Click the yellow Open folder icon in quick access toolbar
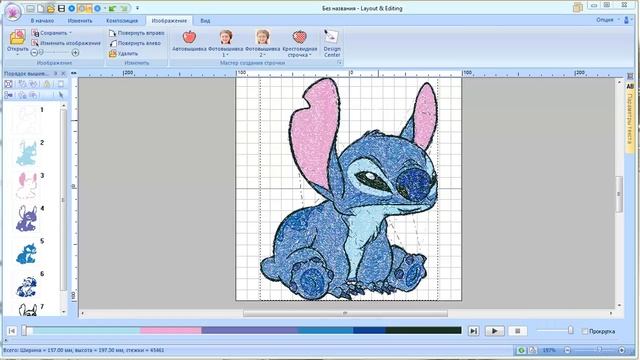This screenshot has height=360, width=640. tap(51, 8)
